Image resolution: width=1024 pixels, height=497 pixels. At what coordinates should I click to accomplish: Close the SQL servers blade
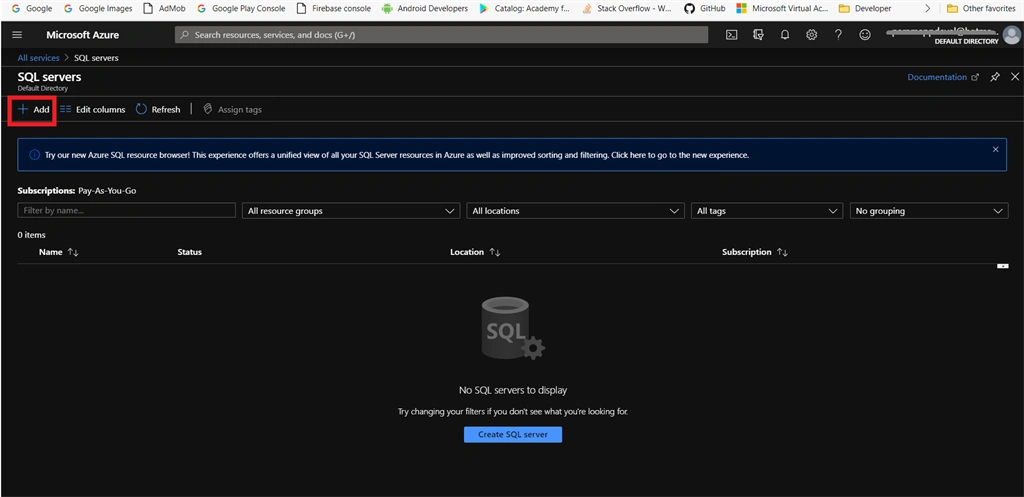click(x=1015, y=77)
